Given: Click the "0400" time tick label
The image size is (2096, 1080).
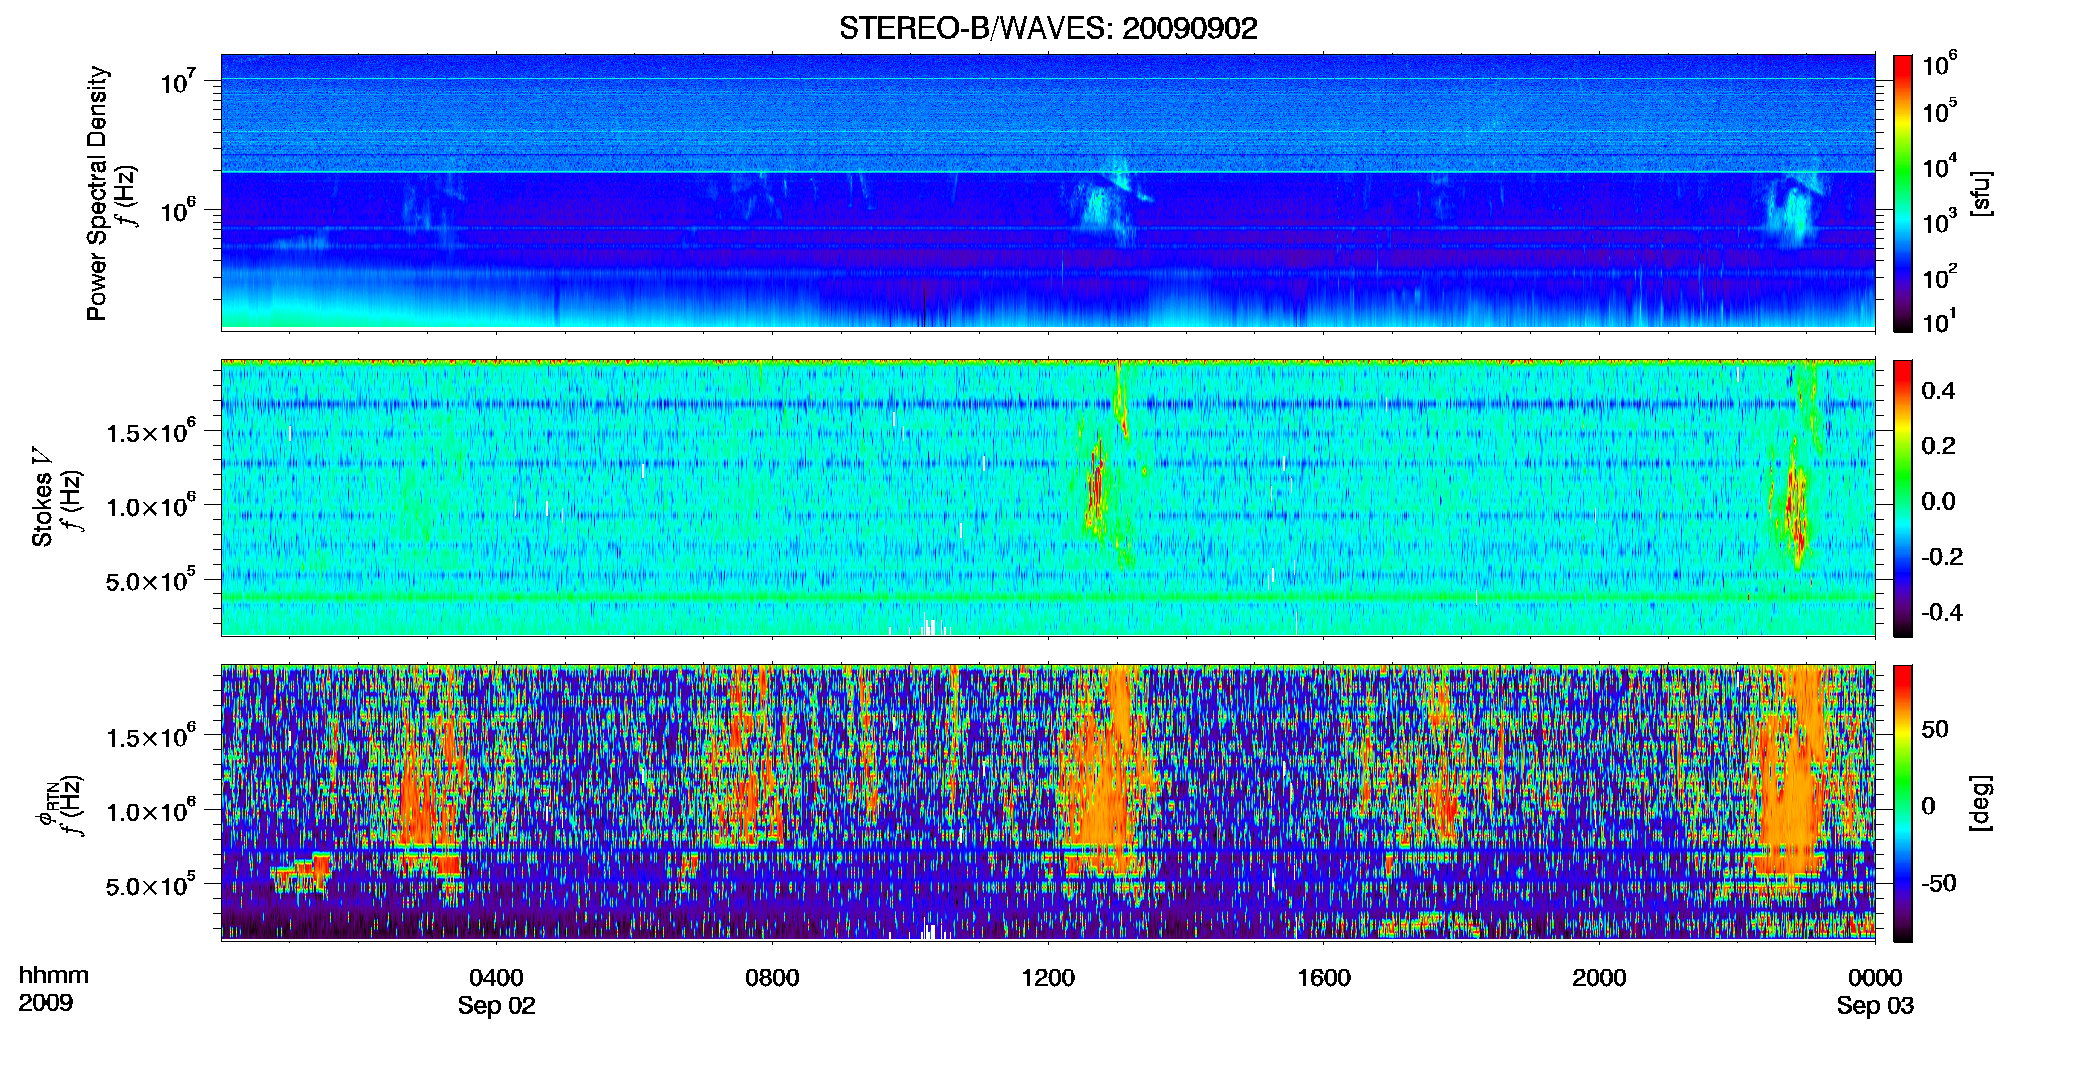Looking at the screenshot, I should 497,977.
